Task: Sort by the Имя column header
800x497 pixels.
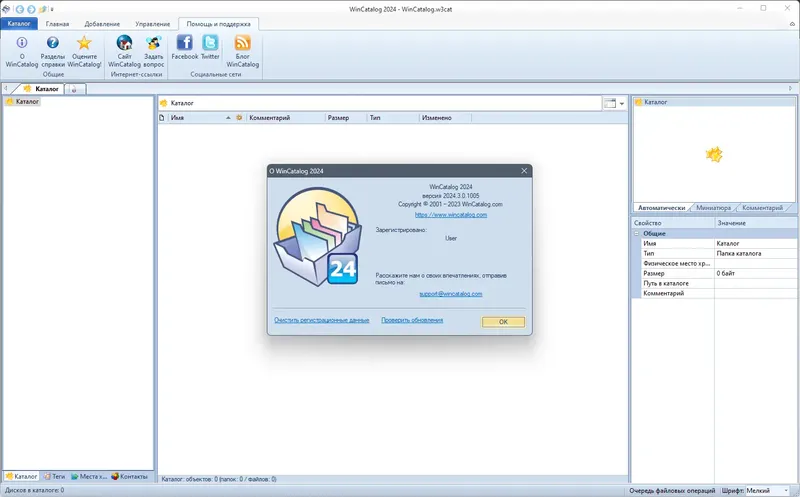Action: pyautogui.click(x=202, y=118)
